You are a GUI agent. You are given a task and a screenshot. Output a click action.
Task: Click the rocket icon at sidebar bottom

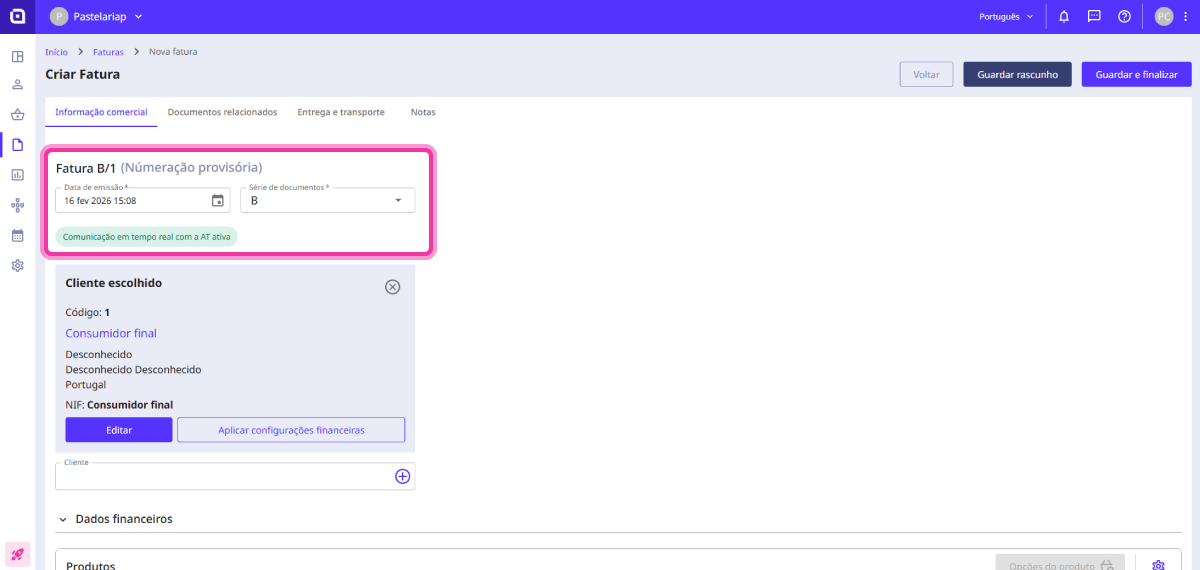(17, 553)
